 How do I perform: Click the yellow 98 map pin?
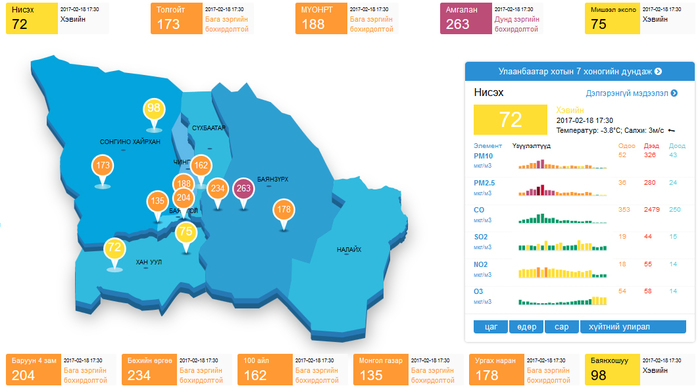[154, 108]
